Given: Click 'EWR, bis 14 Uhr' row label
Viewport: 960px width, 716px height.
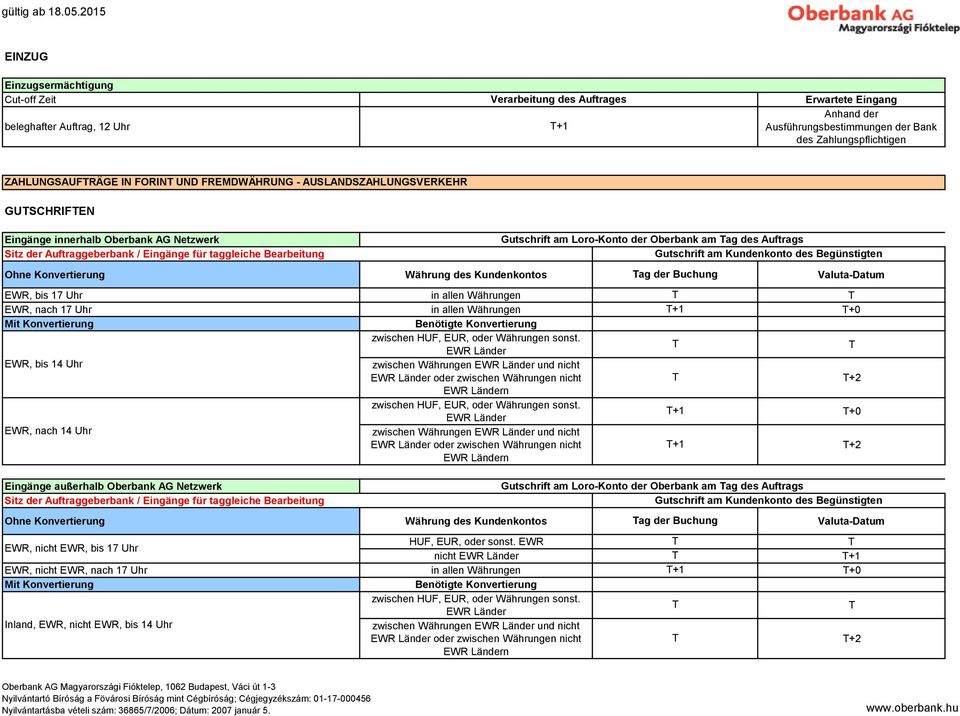Looking at the screenshot, I should click(181, 364).
